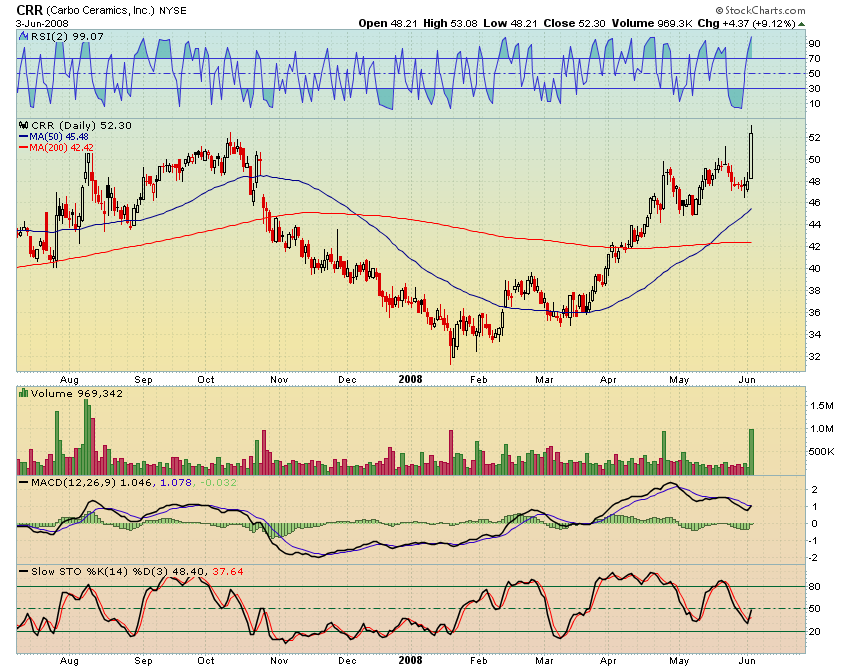
Task: Click the MACD(12,26,9) 1.046 label
Action: (x=92, y=482)
